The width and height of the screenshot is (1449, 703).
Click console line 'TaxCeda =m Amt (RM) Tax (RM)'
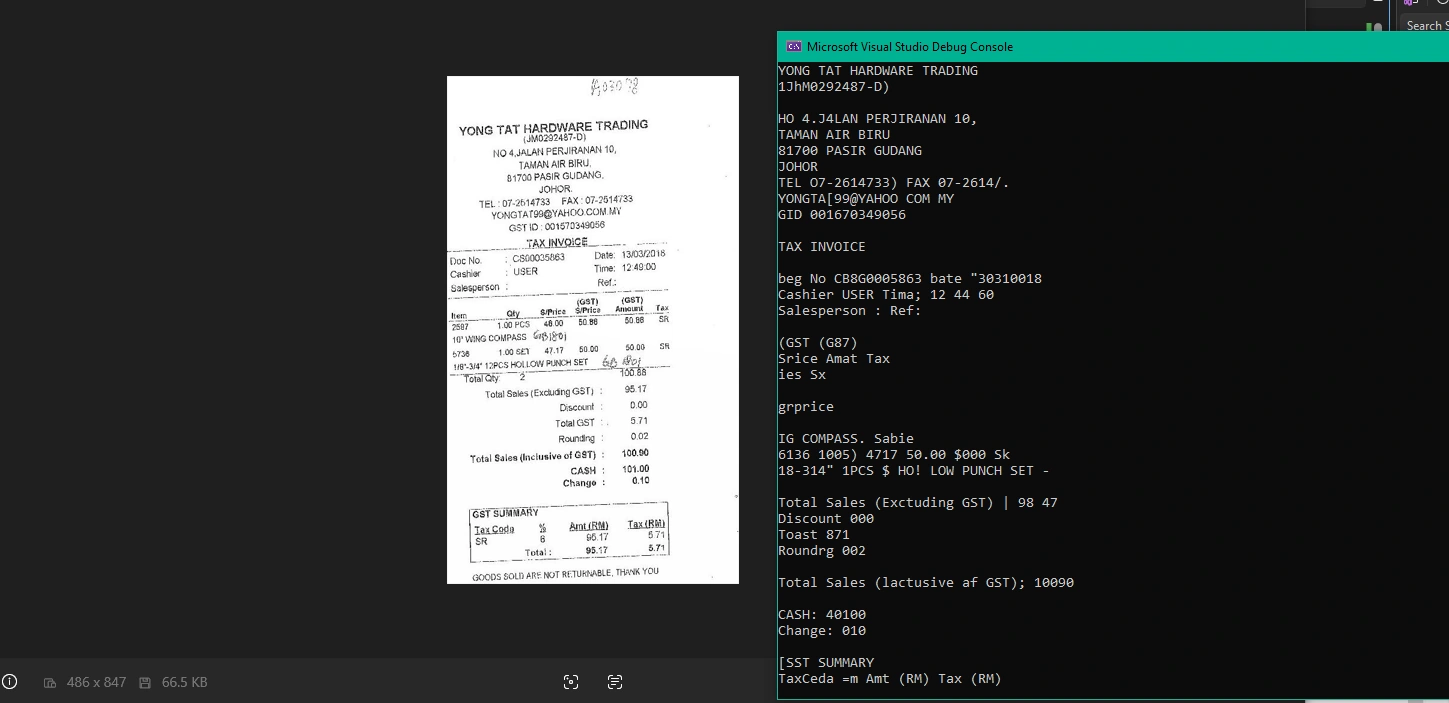tap(890, 679)
